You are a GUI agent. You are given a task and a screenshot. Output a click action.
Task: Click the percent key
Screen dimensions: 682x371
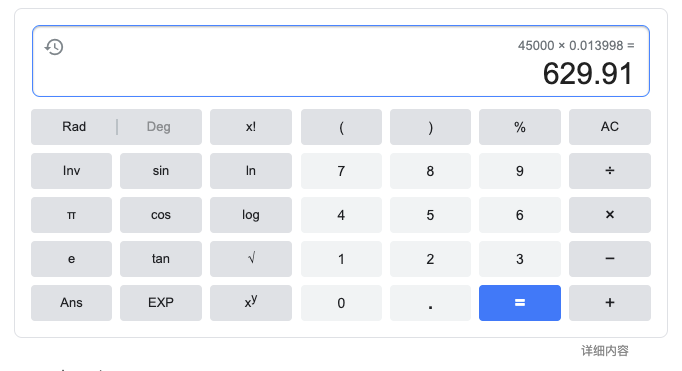520,127
